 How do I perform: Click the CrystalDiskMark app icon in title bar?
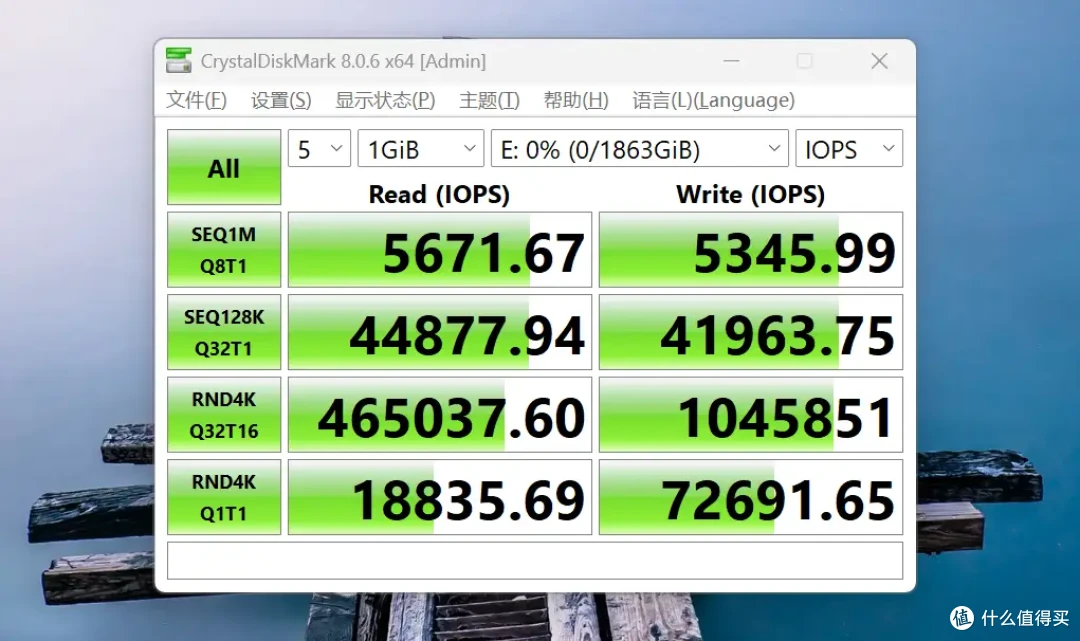click(178, 61)
